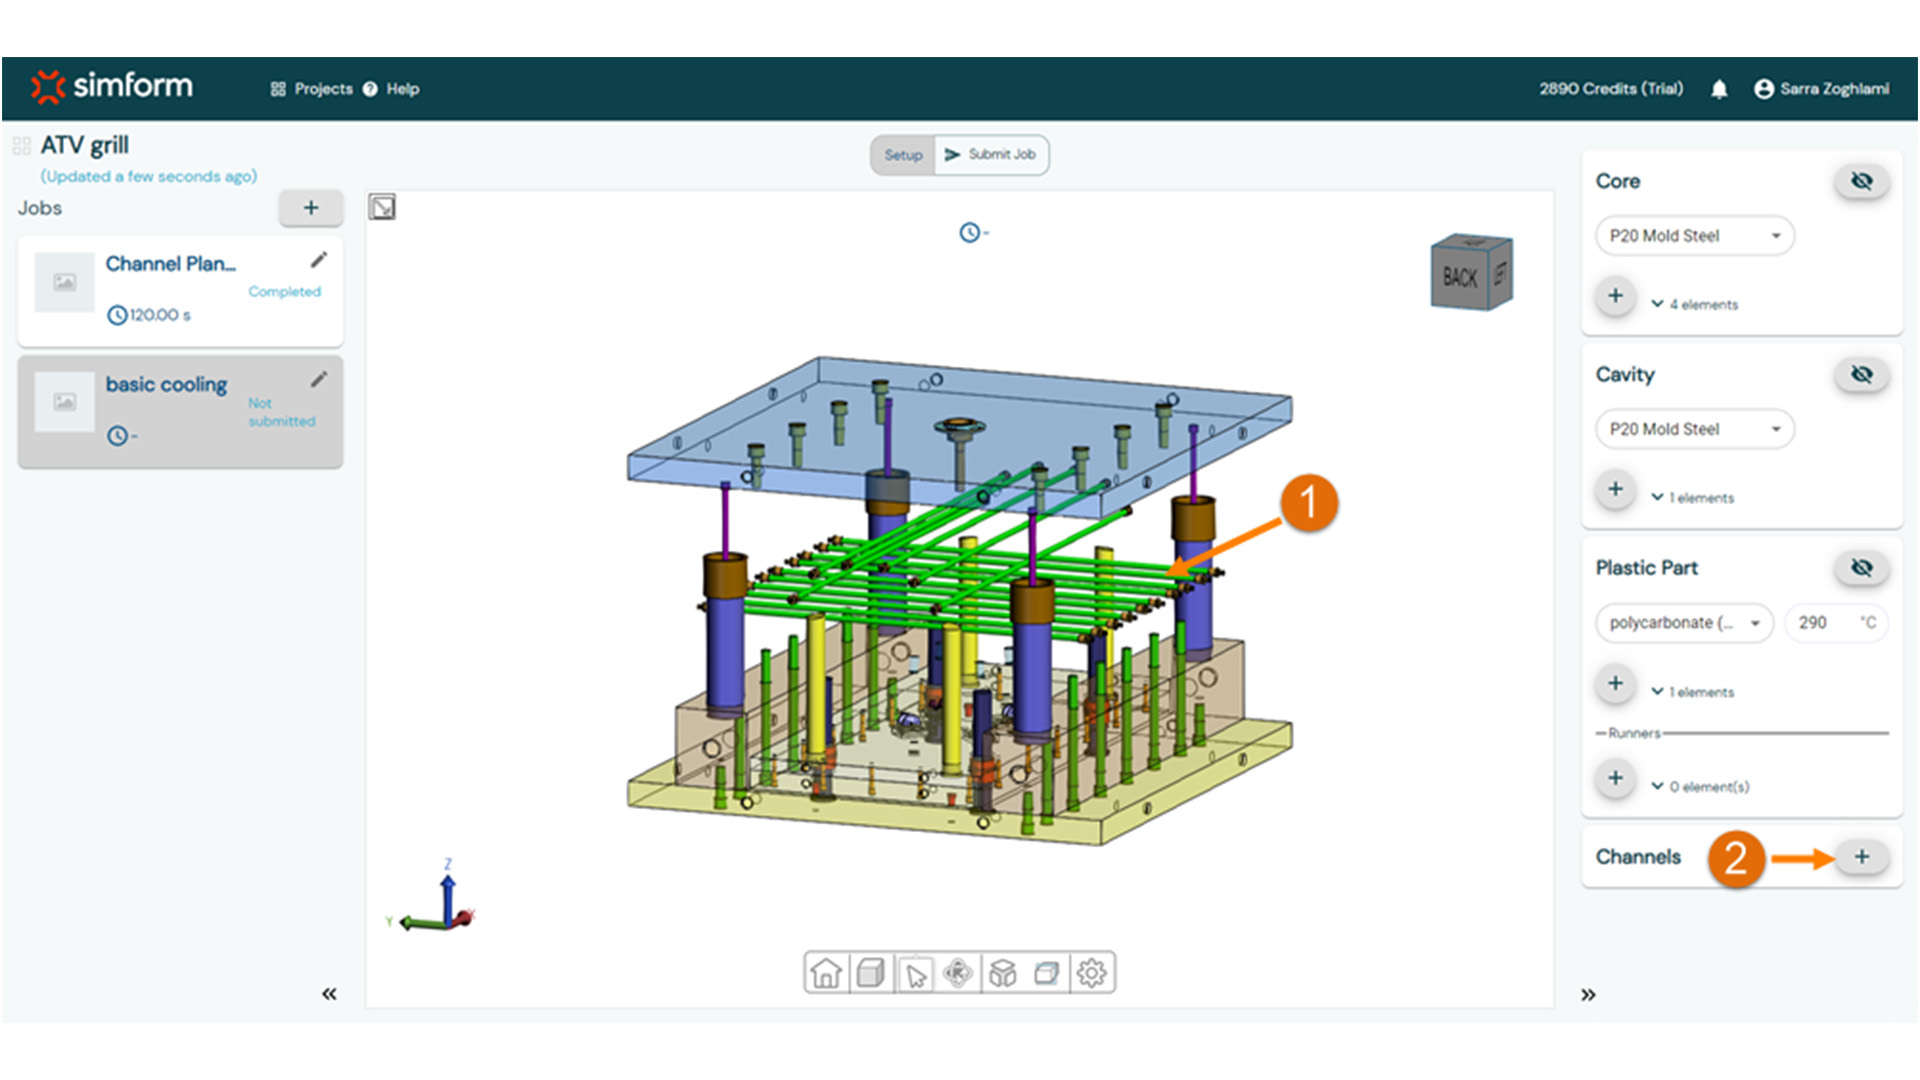Toggle Core visibility eye icon

[1861, 181]
